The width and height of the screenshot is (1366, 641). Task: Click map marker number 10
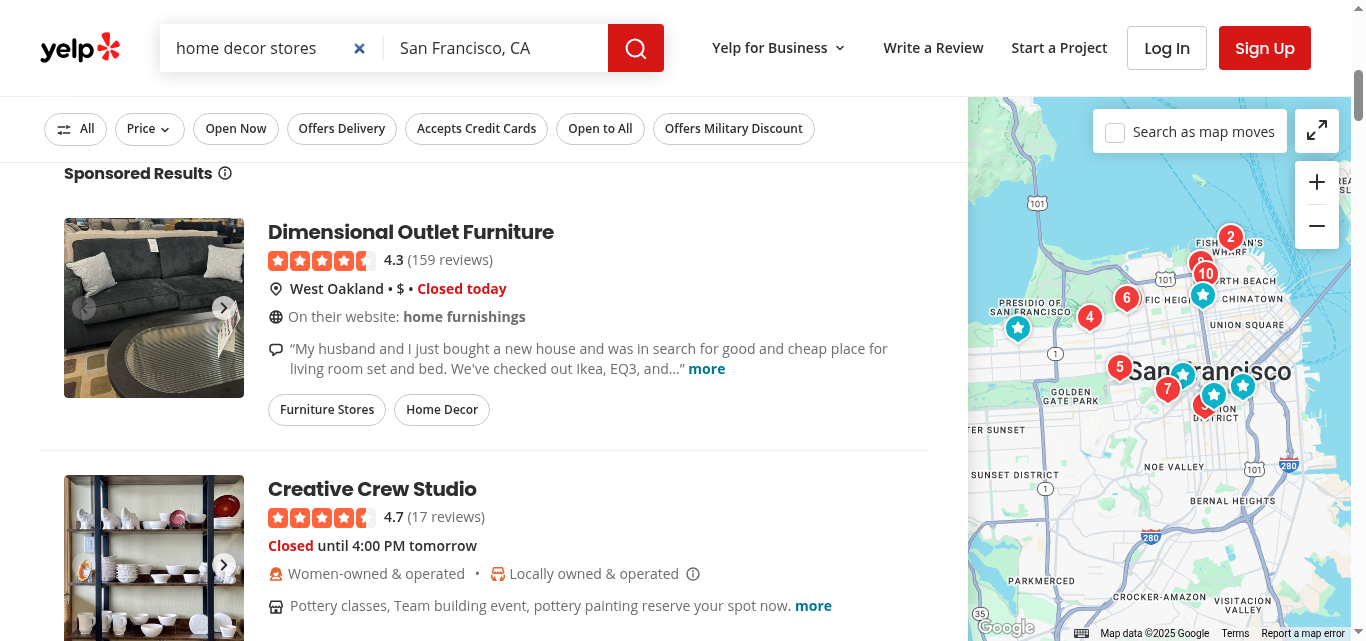(1206, 274)
